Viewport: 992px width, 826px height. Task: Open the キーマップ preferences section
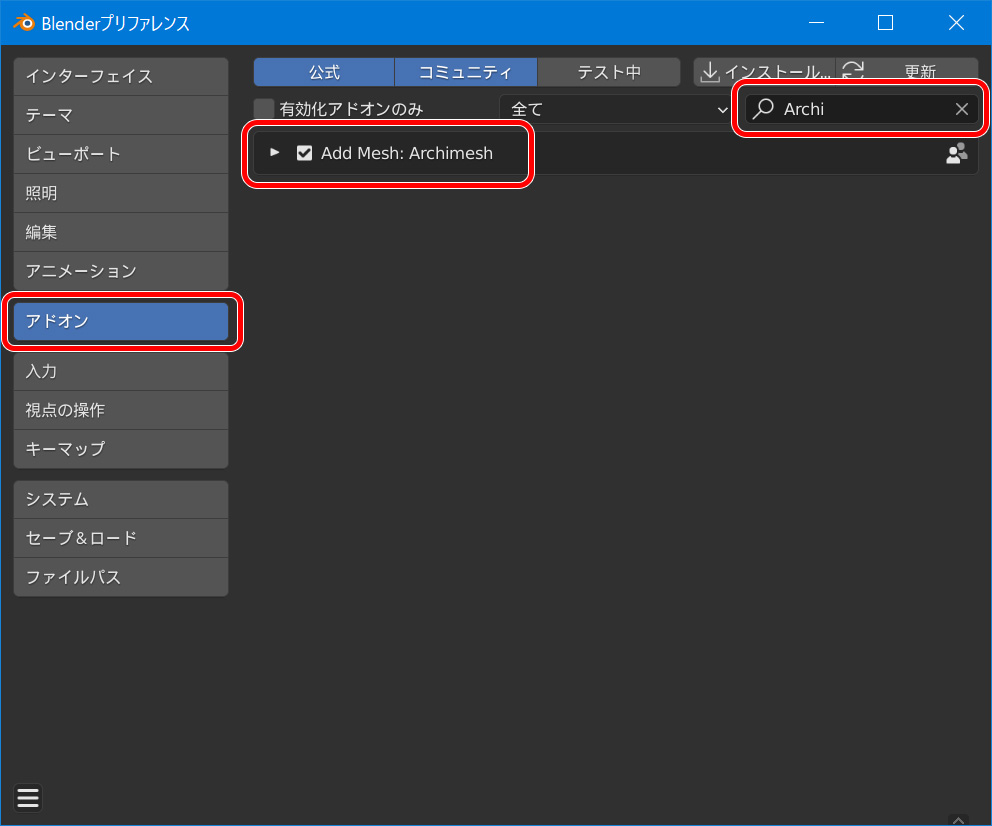click(121, 449)
